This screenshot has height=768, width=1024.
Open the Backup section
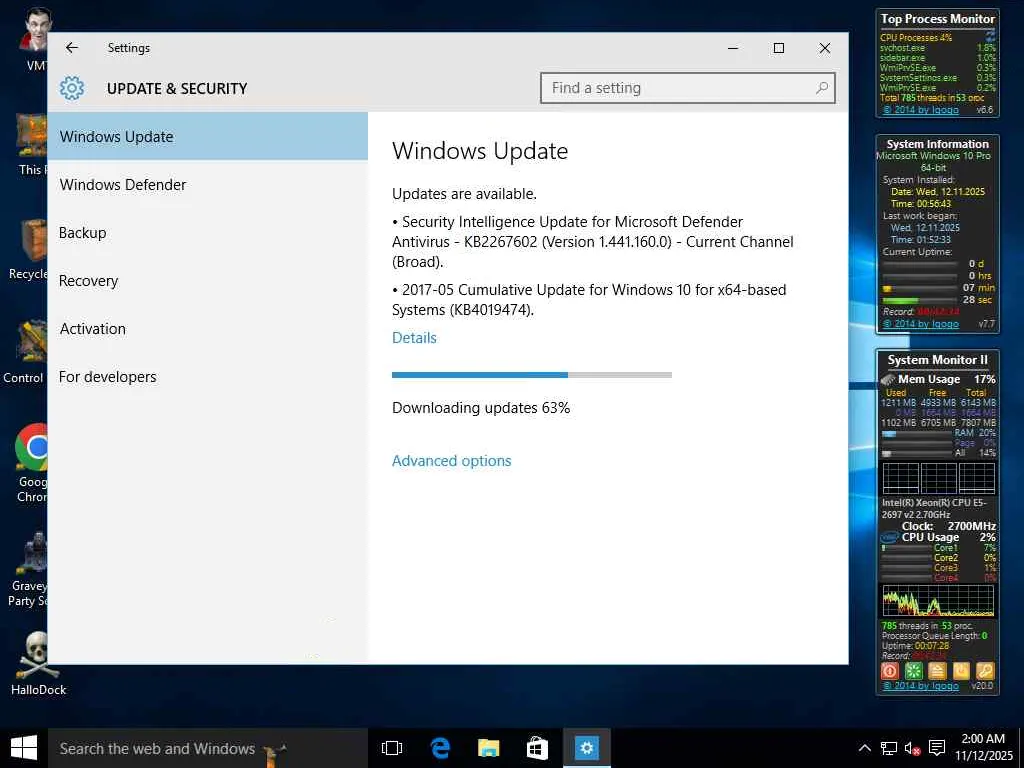[208, 232]
